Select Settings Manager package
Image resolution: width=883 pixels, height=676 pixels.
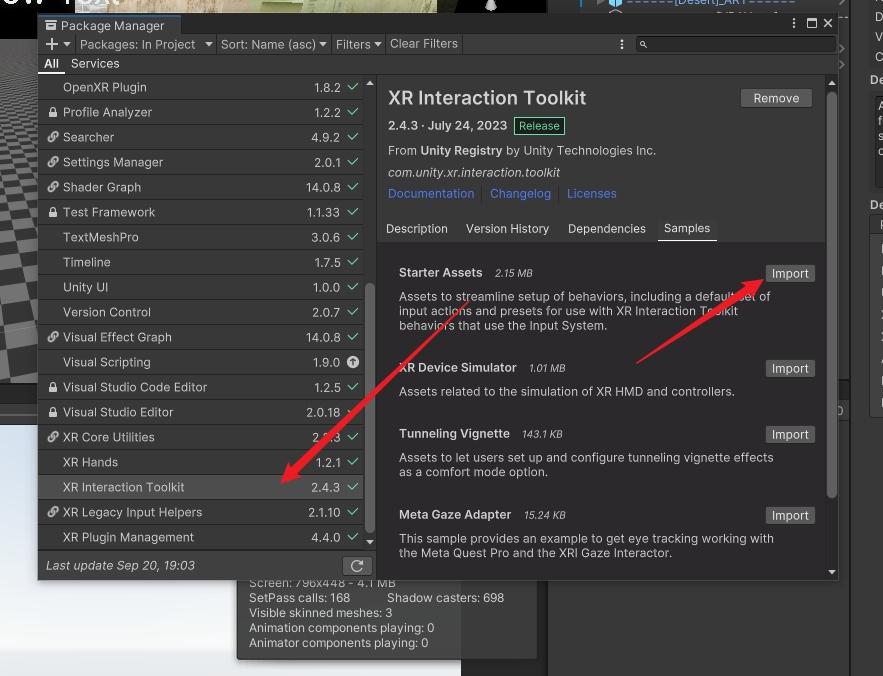(x=201, y=162)
